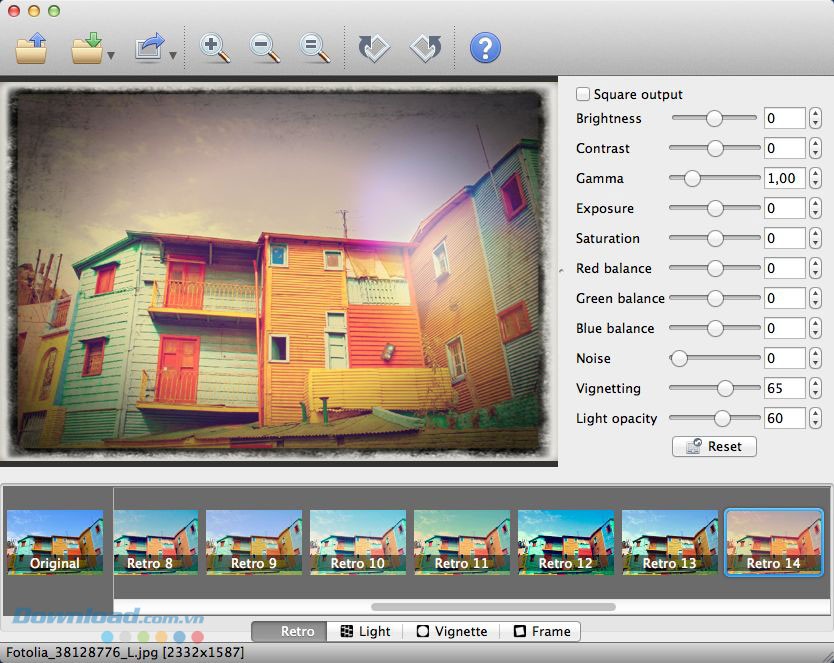This screenshot has width=834, height=663.
Task: Switch to the Light tab
Action: pos(365,631)
